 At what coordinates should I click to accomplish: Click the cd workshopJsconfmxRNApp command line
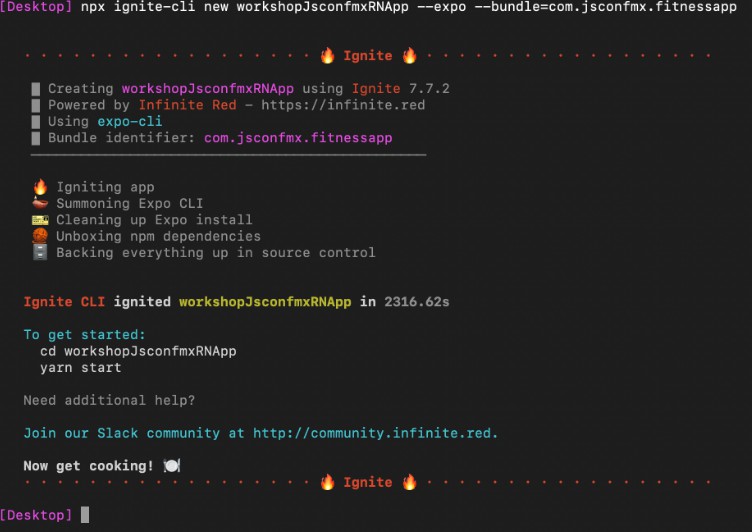[138, 352]
